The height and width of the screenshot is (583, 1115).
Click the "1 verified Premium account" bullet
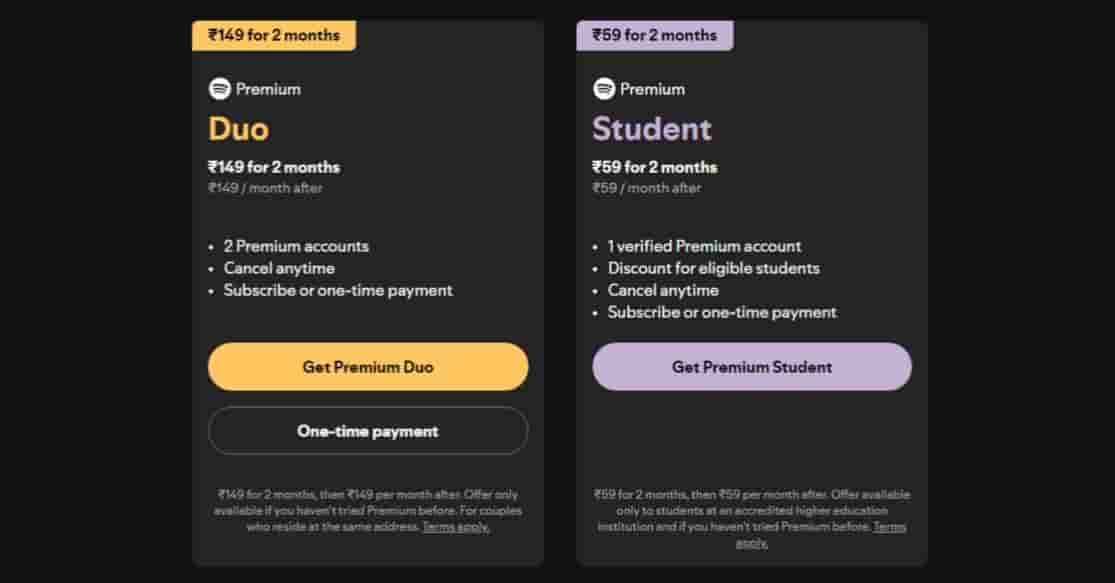coord(704,246)
